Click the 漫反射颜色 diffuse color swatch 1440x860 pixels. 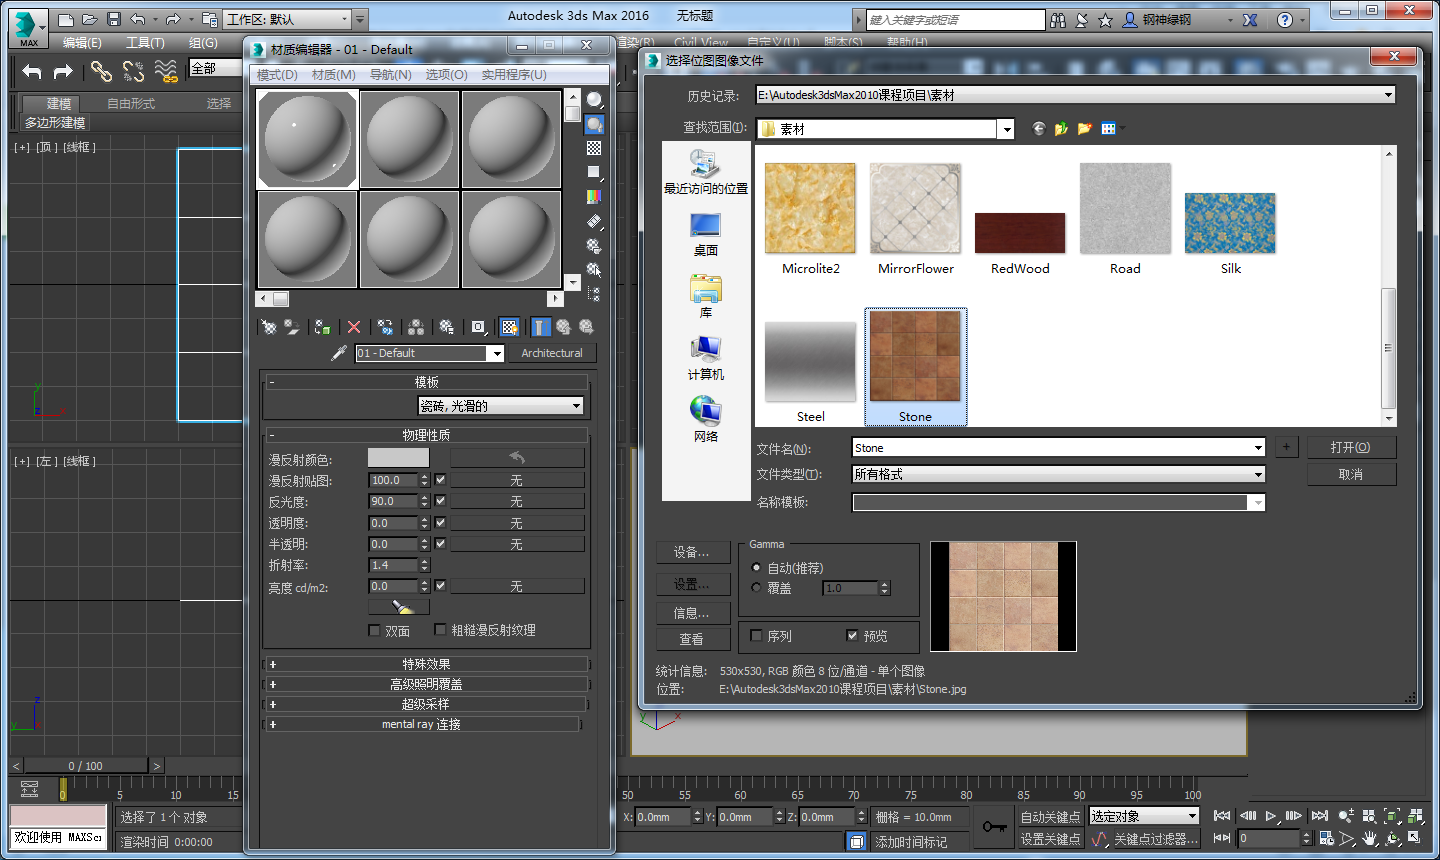tap(398, 458)
